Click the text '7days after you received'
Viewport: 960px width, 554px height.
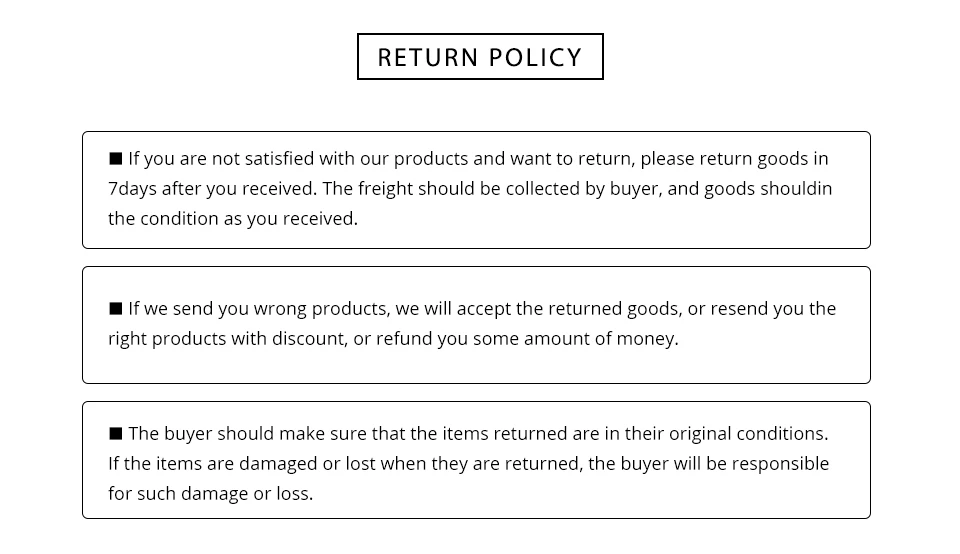212,189
